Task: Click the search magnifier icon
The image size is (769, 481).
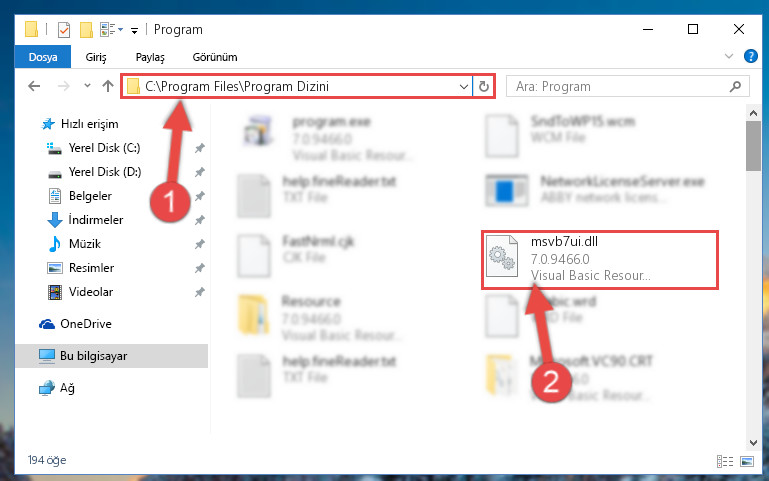Action: pos(735,87)
